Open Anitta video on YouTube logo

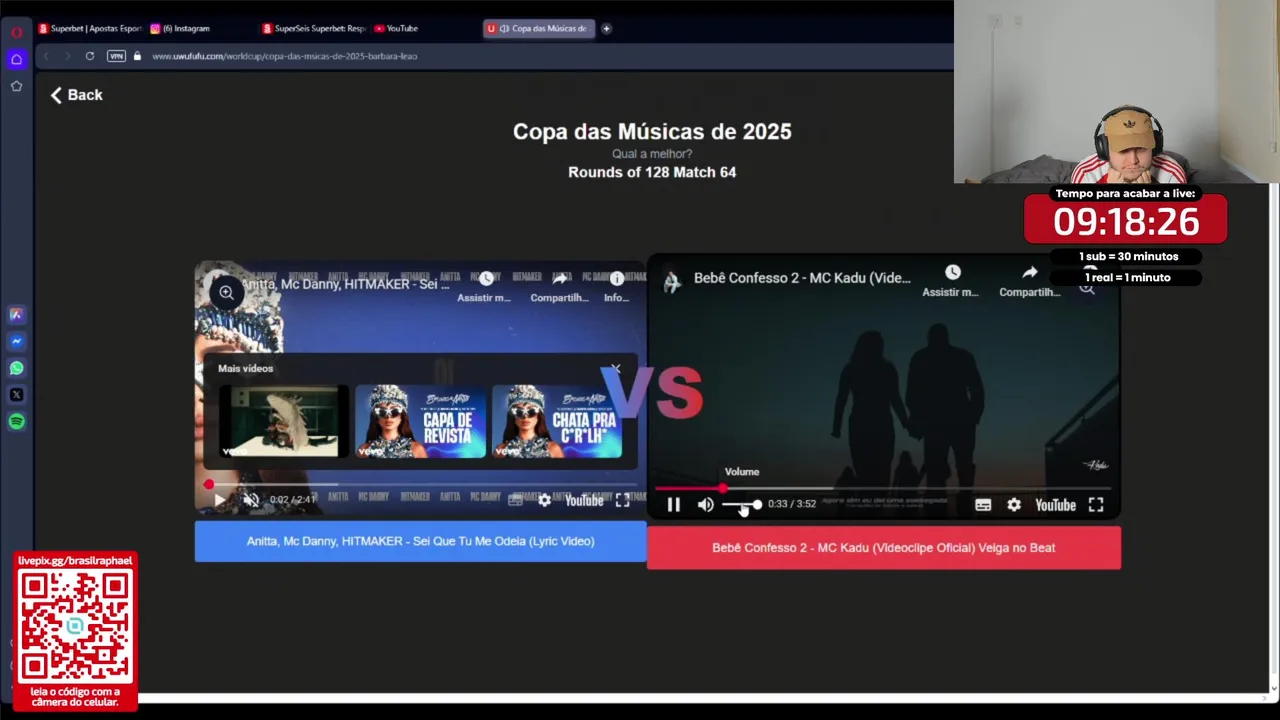[584, 500]
